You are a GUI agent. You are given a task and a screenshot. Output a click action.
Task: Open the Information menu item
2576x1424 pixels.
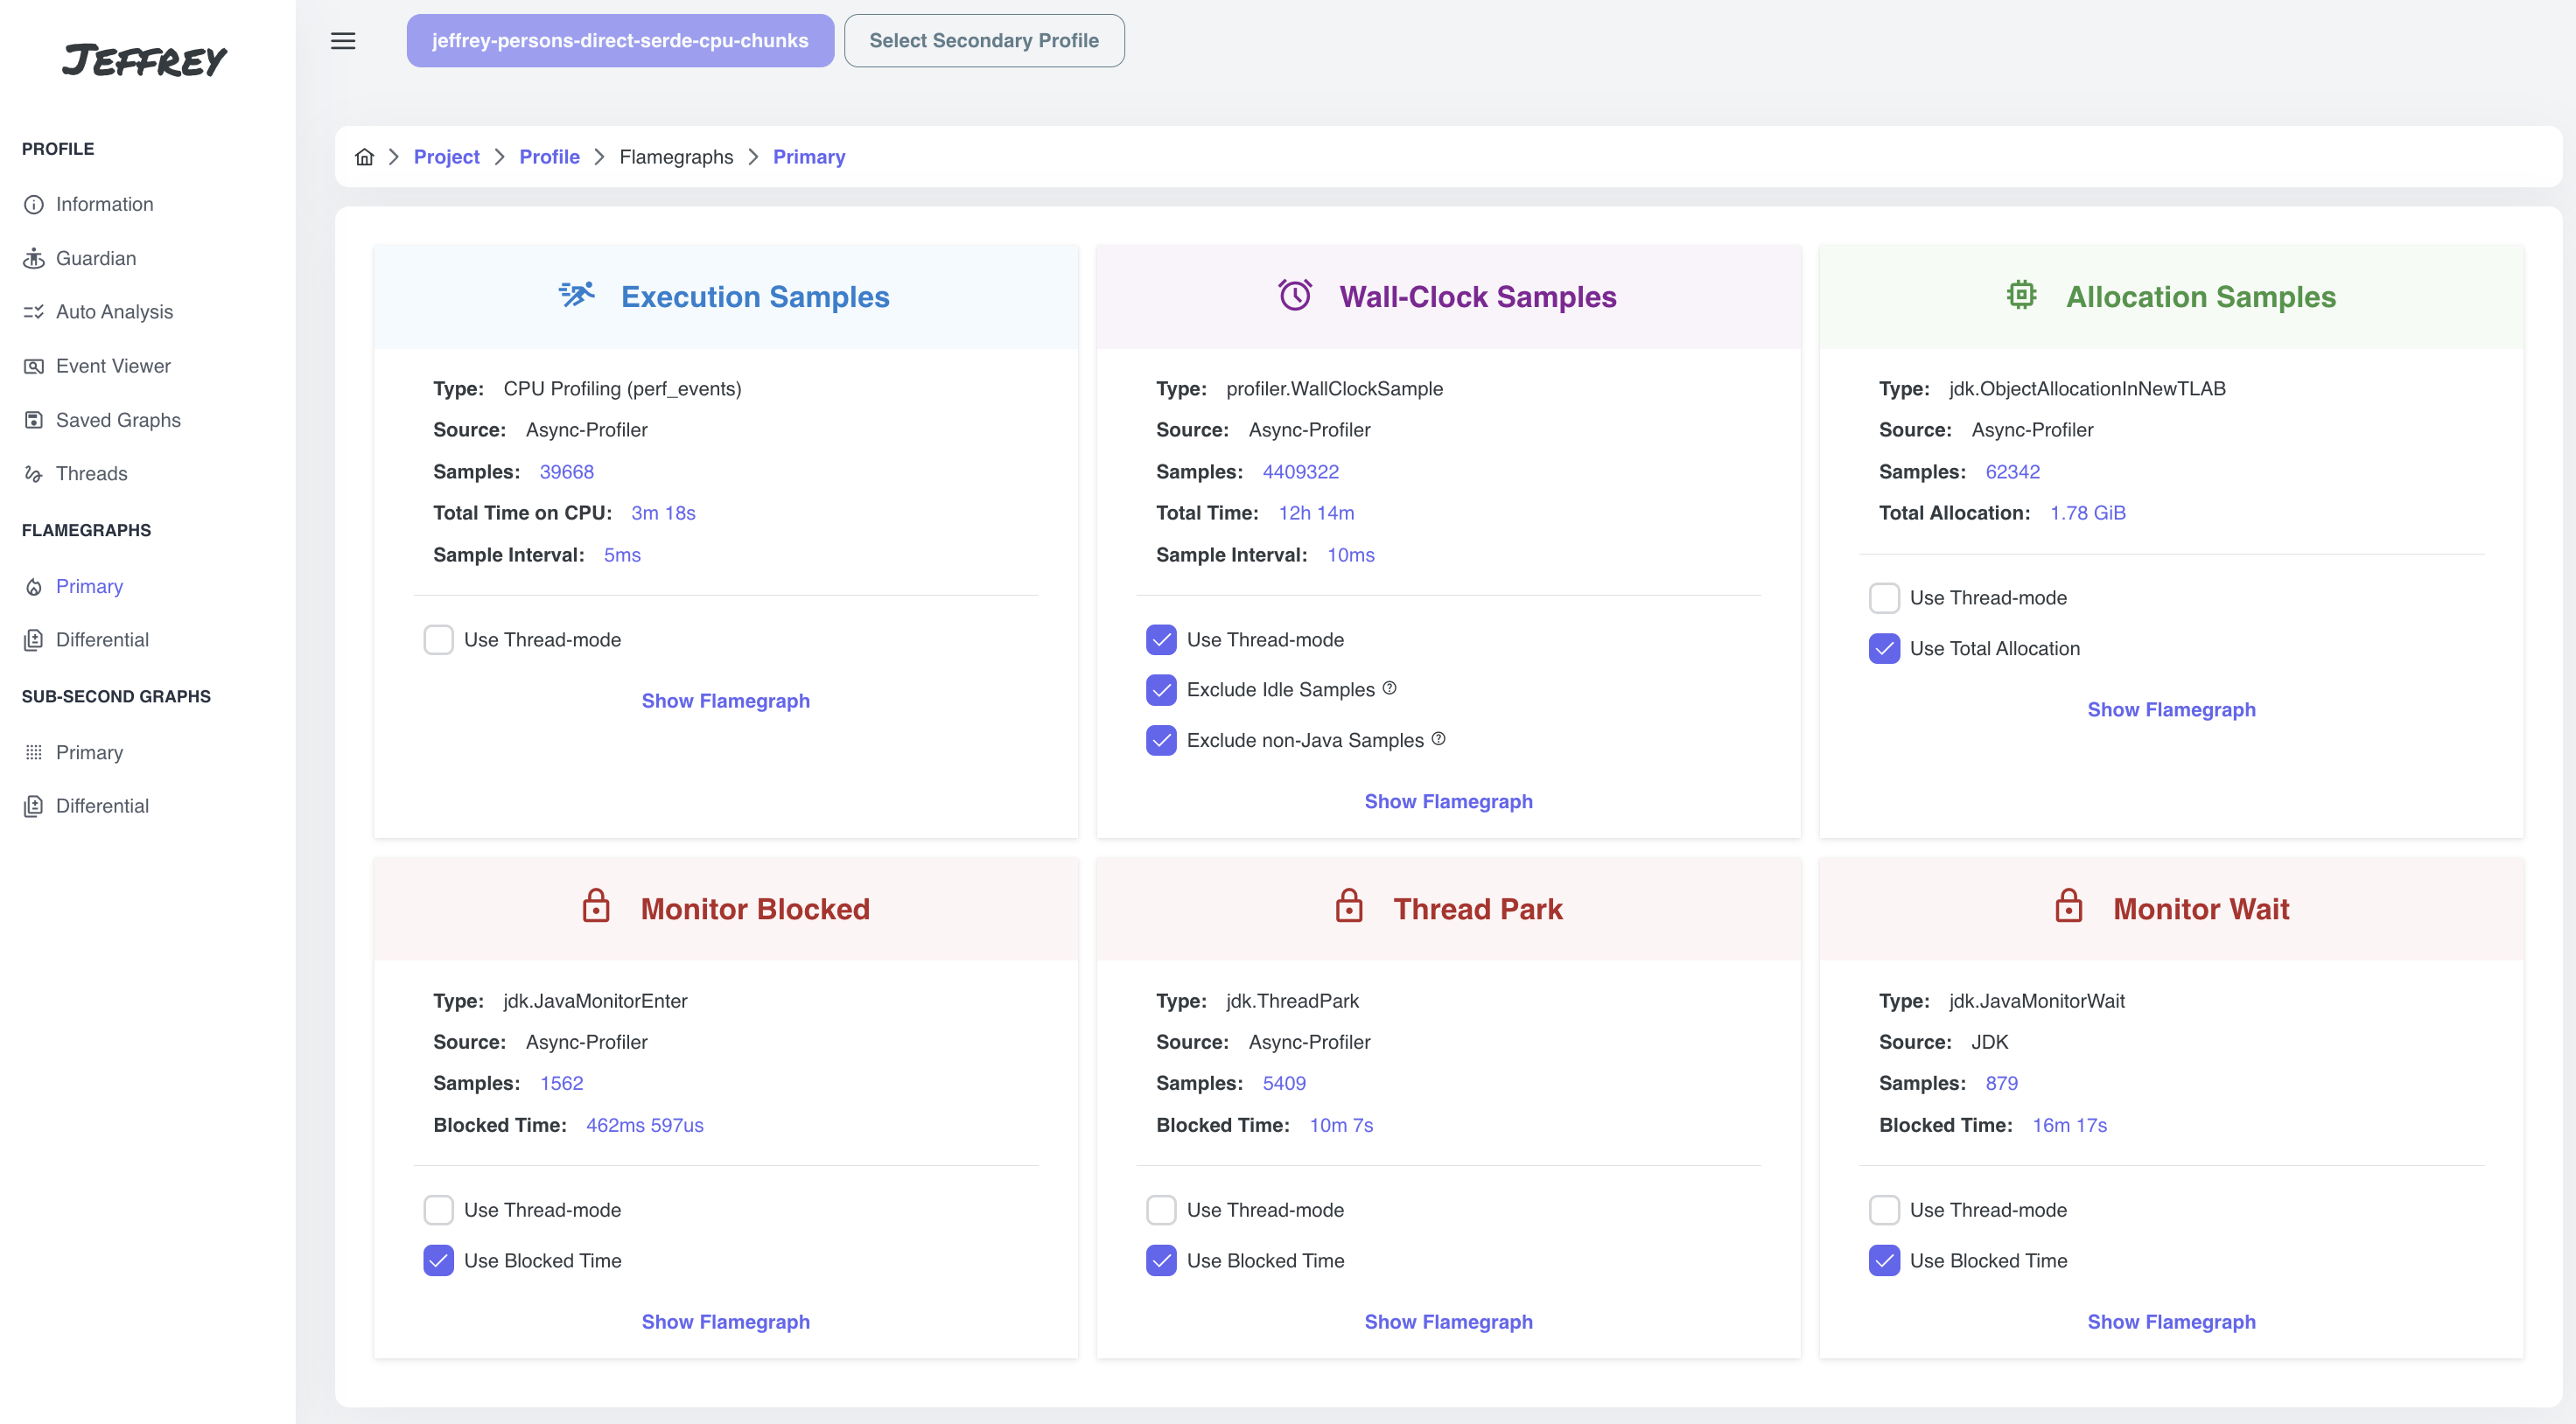pyautogui.click(x=105, y=204)
